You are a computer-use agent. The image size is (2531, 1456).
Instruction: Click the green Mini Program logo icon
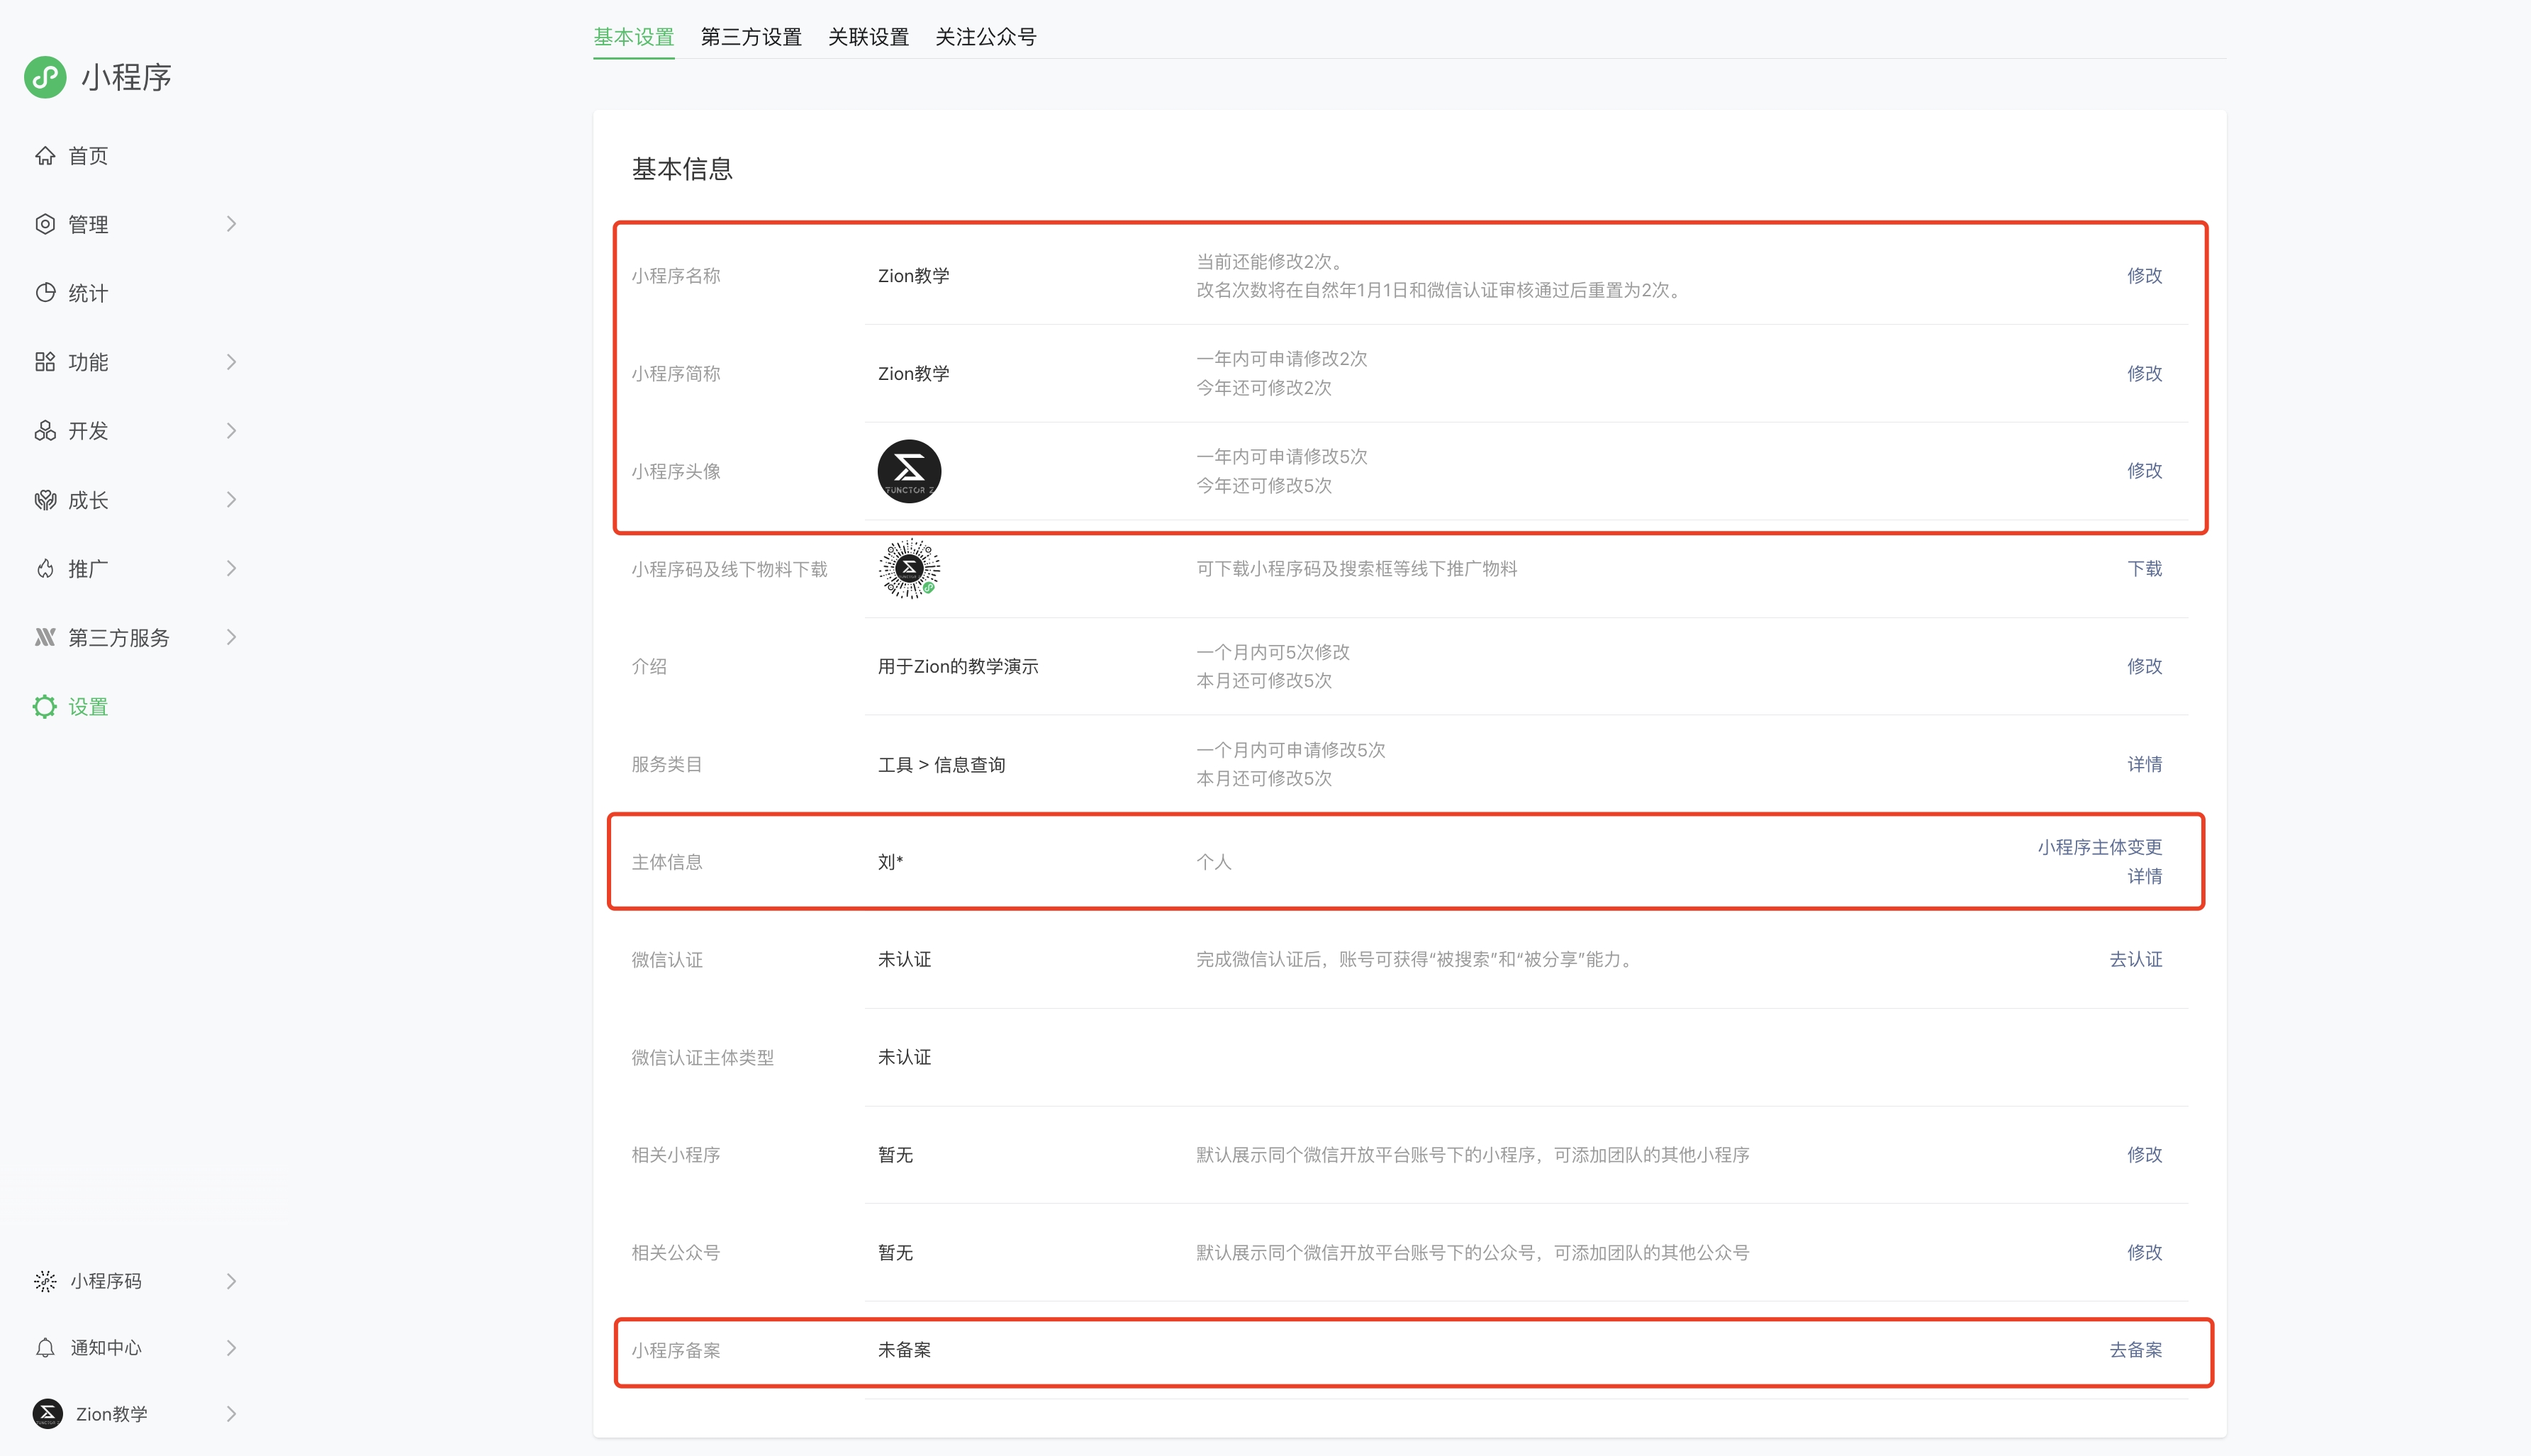pos(45,77)
